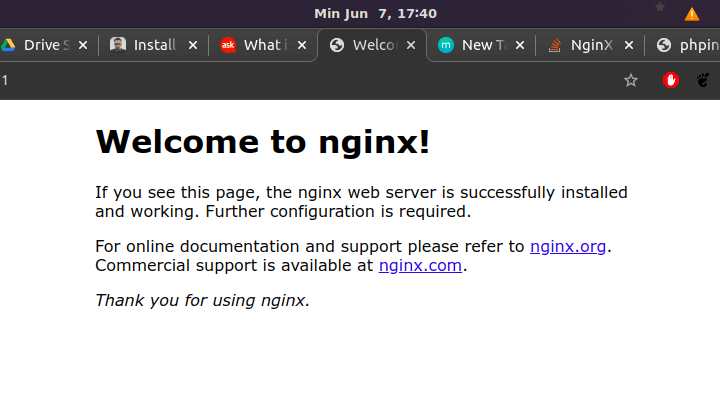Viewport: 720px width, 405px height.
Task: Click the GNOME footprint extension icon
Action: pyautogui.click(x=703, y=80)
